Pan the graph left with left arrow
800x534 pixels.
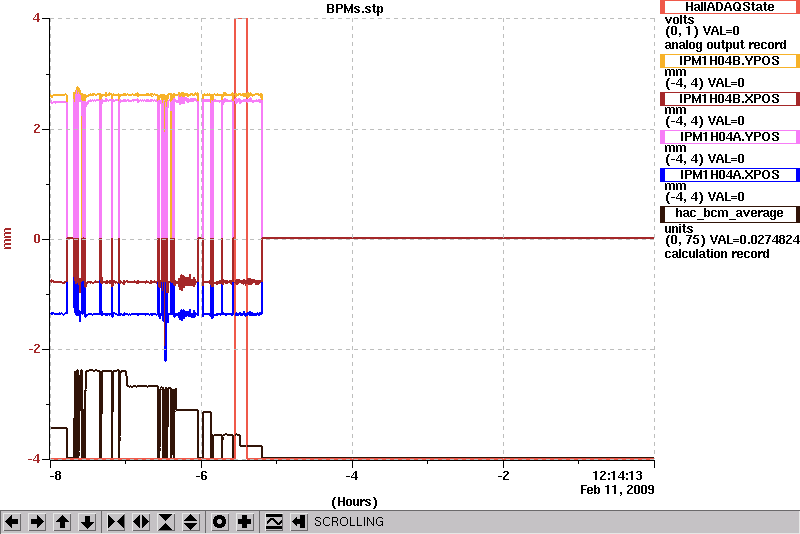[12, 522]
